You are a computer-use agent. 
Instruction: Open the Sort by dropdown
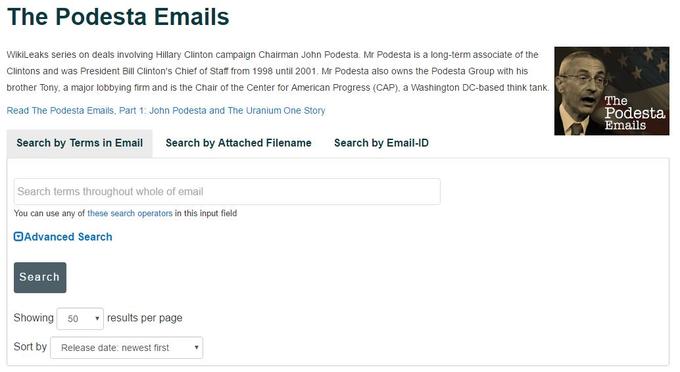pos(127,348)
